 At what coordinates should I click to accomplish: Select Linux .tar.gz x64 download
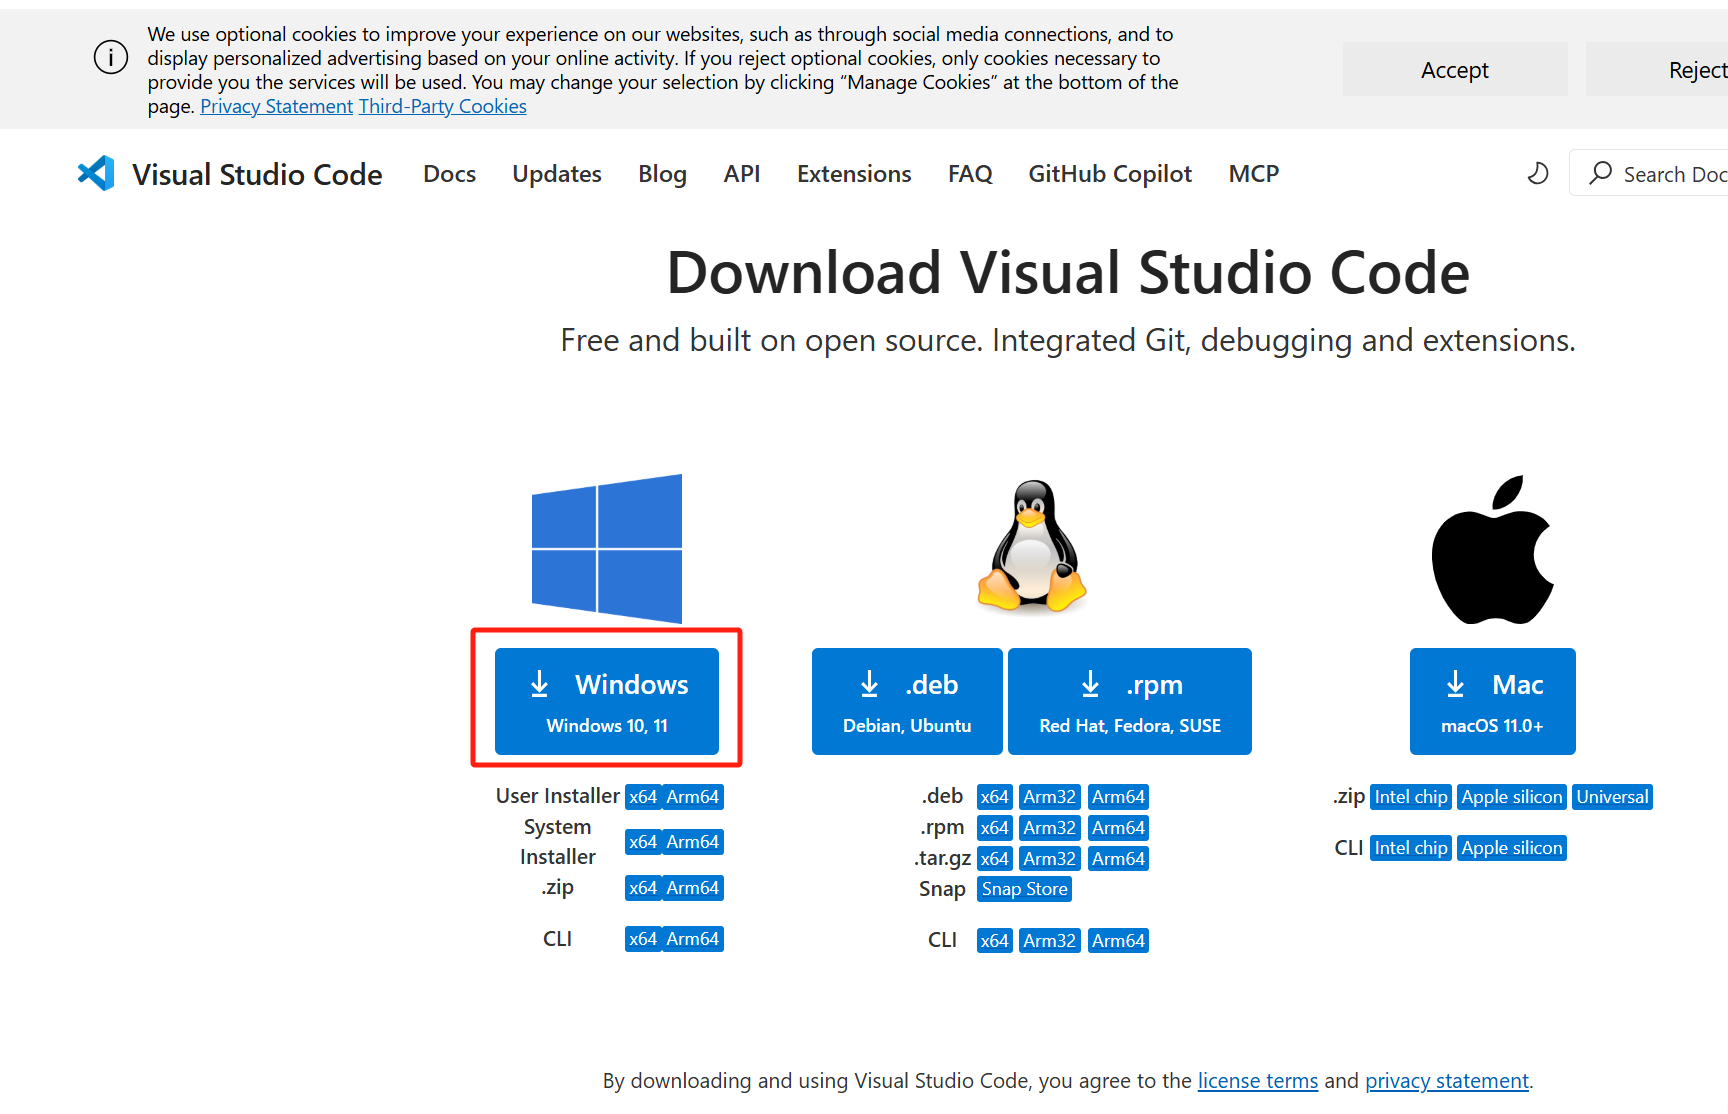click(x=995, y=859)
